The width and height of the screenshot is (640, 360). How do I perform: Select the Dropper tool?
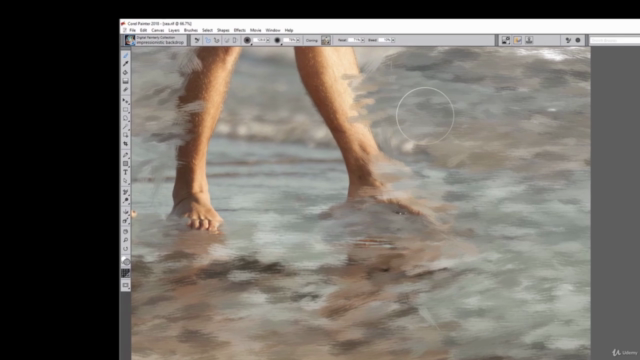pyautogui.click(x=125, y=64)
